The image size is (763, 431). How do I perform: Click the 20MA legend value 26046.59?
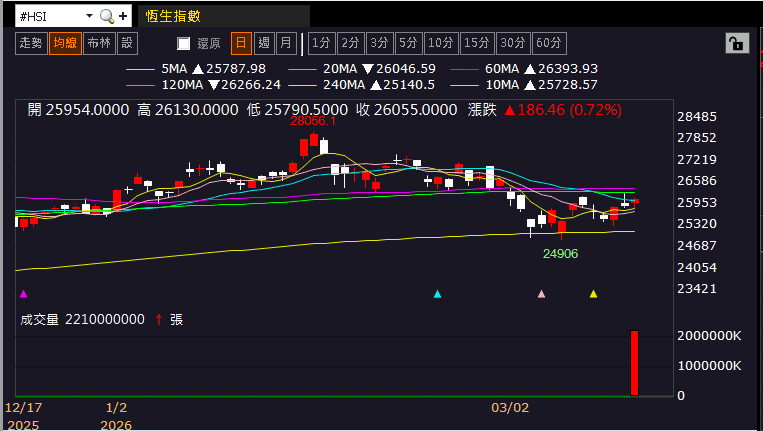tap(406, 69)
